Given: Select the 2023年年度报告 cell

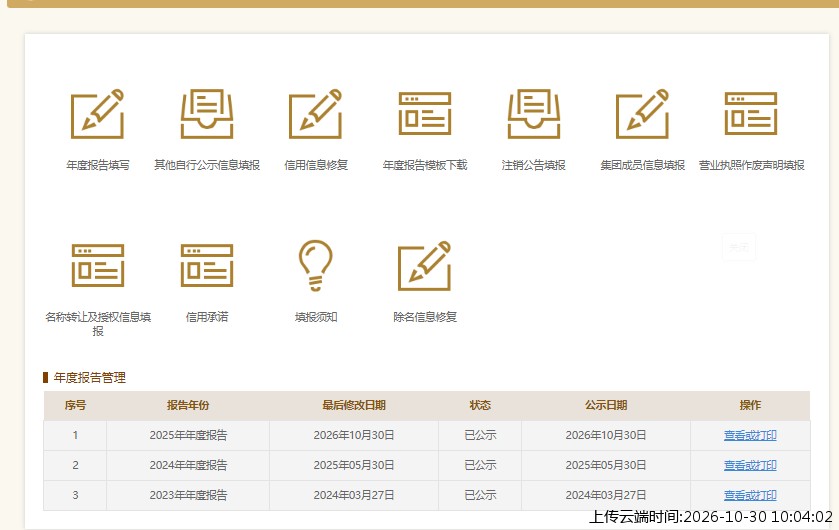Looking at the screenshot, I should click(x=188, y=495).
